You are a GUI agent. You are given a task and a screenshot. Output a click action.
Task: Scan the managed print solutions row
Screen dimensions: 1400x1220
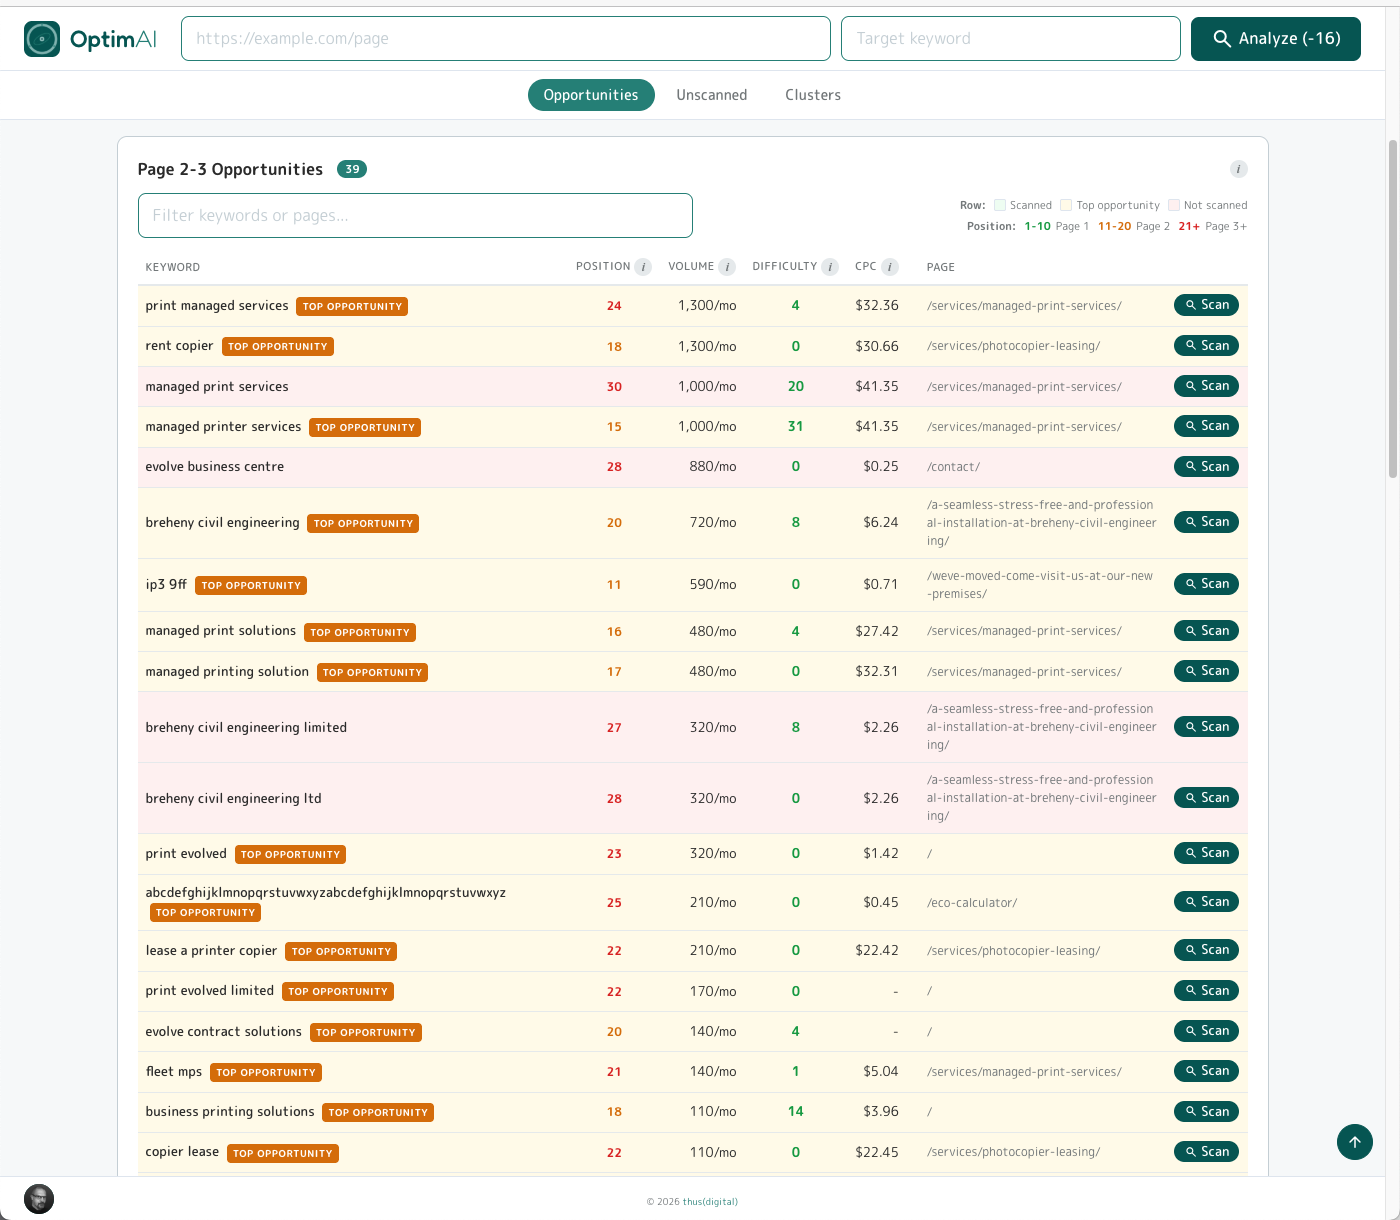(x=1206, y=631)
